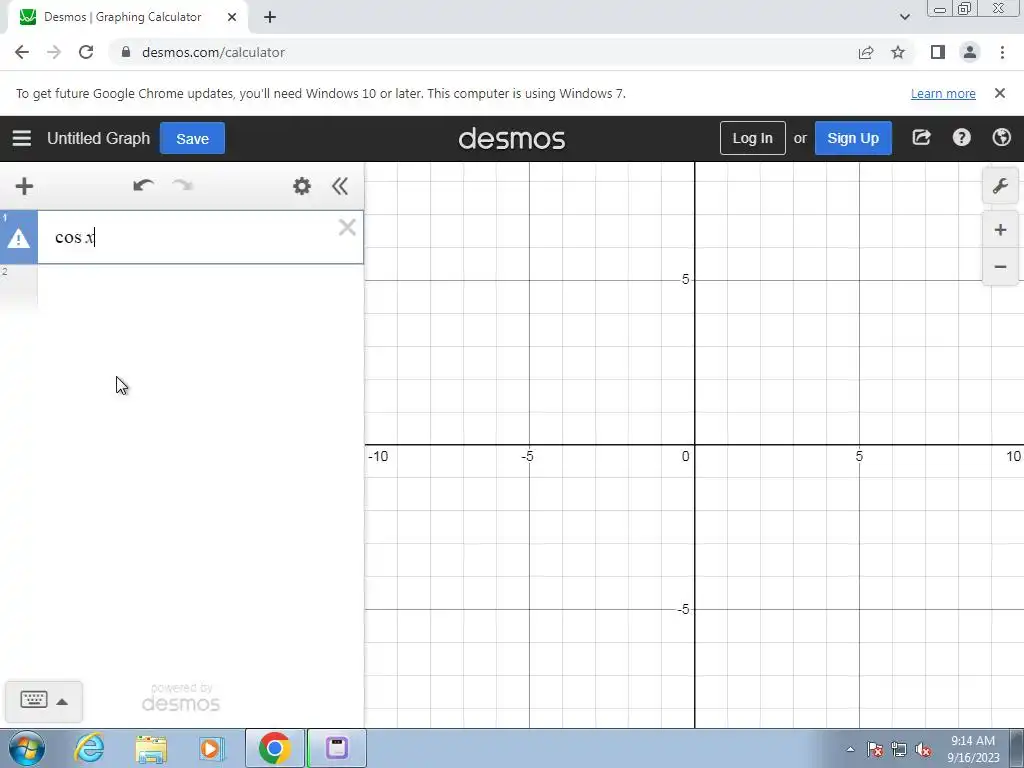Open the Desmos hamburger menu
This screenshot has width=1024, height=768.
22,138
